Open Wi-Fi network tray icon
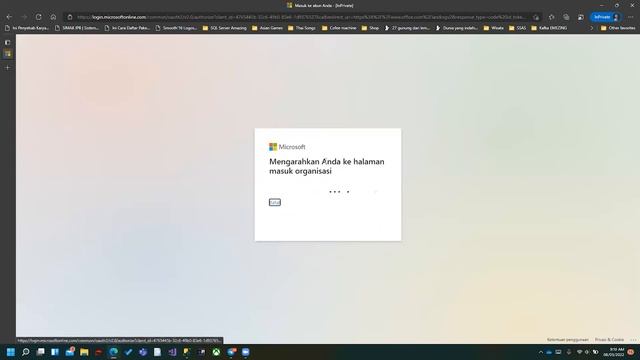This screenshot has width=640, height=360. point(579,352)
